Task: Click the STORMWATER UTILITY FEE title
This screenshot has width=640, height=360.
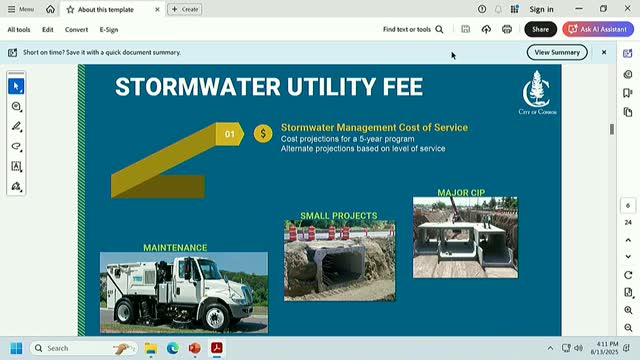Action: point(269,87)
